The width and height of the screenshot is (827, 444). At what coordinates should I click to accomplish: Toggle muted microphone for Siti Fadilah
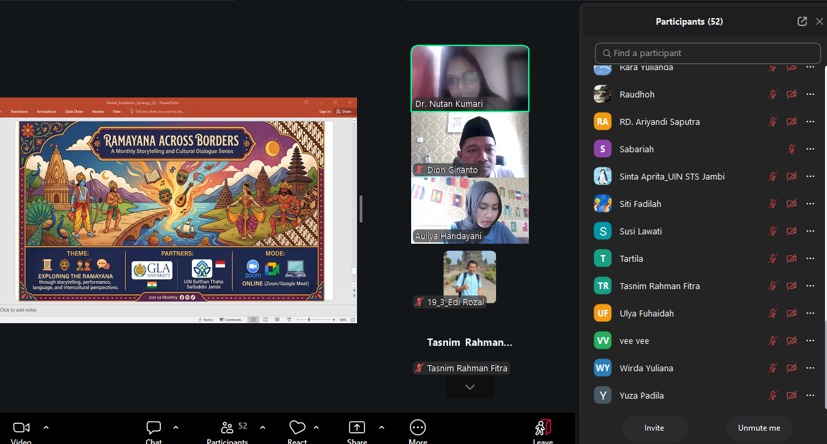(772, 204)
